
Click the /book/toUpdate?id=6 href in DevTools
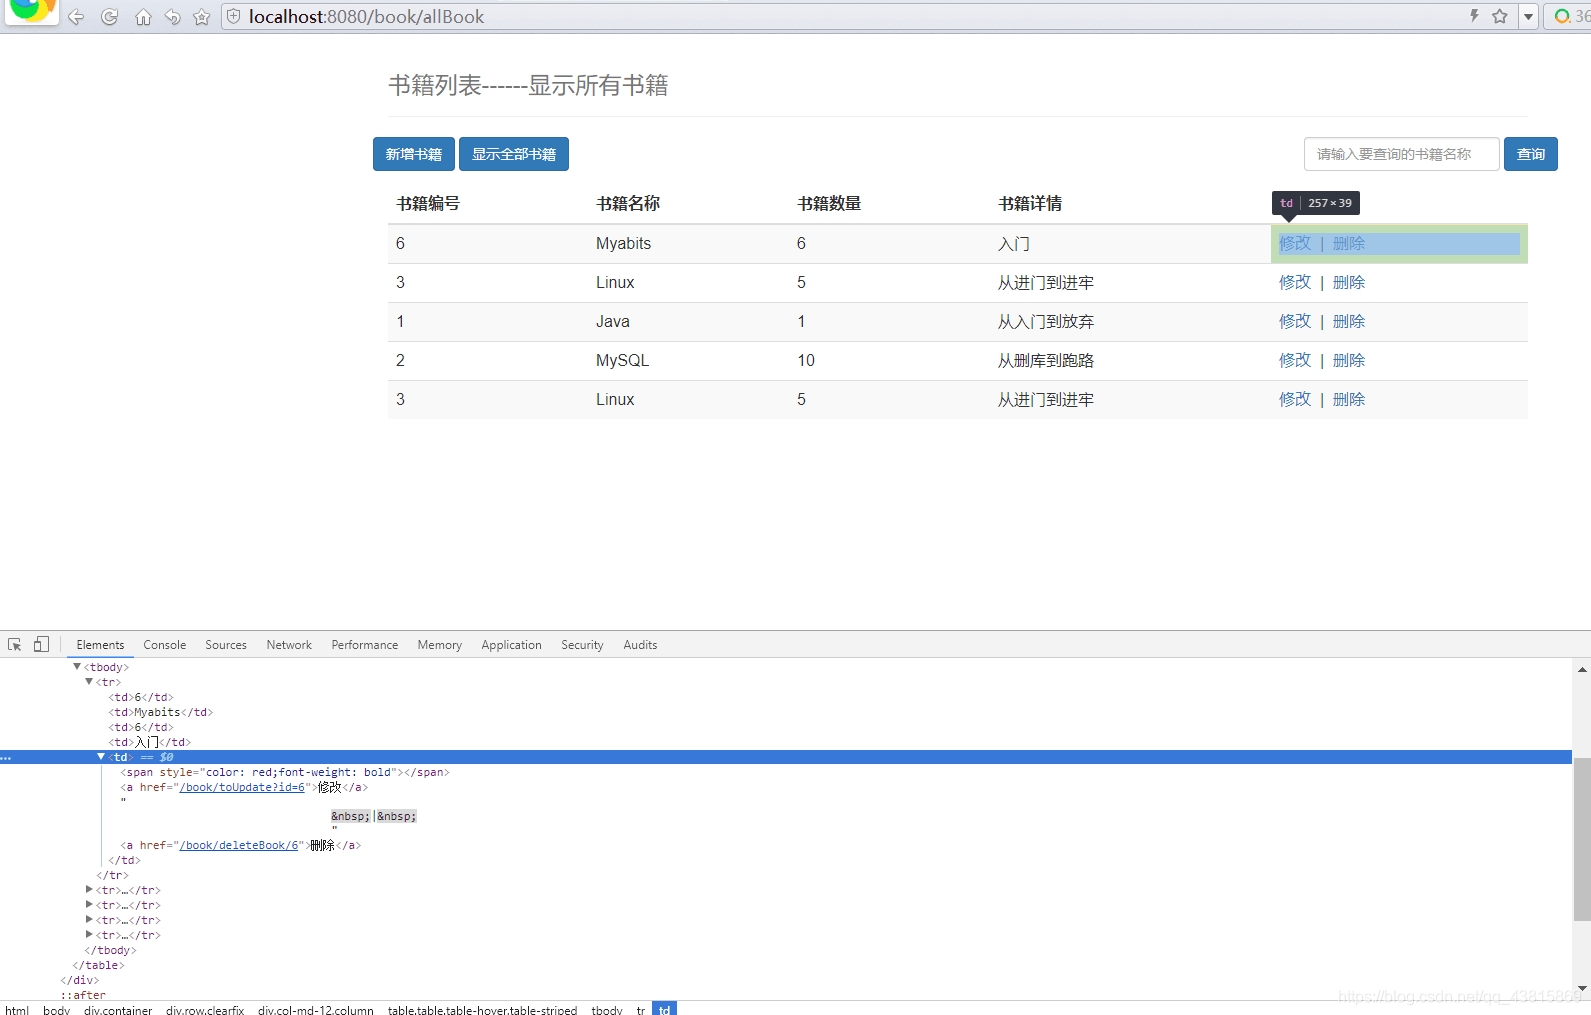pos(242,787)
